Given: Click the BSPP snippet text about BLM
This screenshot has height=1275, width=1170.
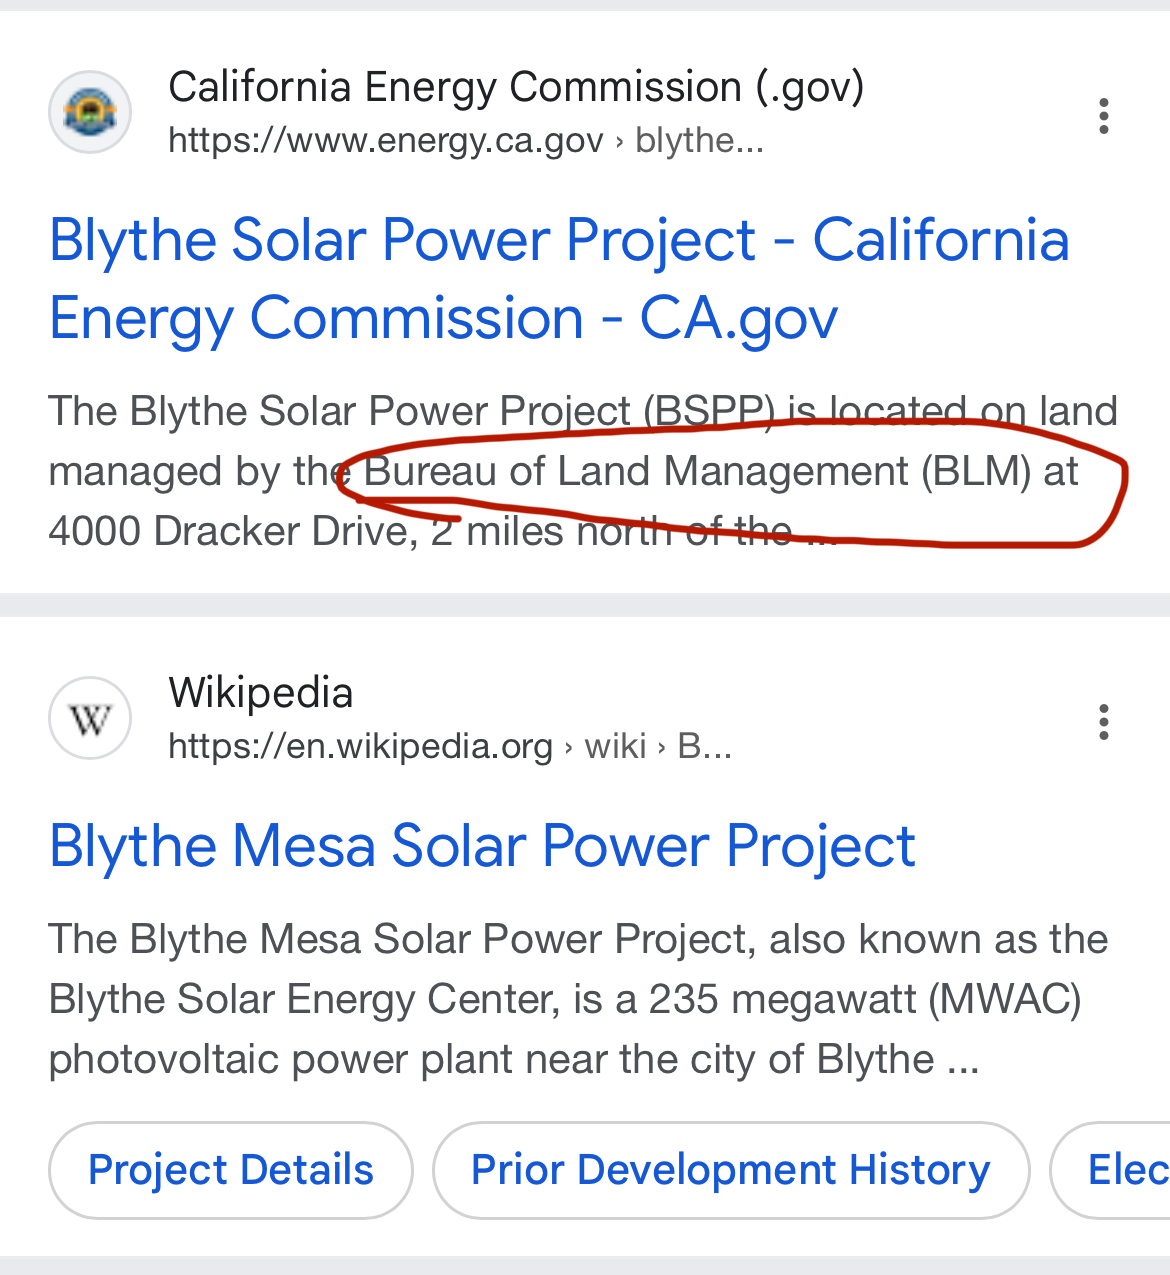Looking at the screenshot, I should 583,471.
